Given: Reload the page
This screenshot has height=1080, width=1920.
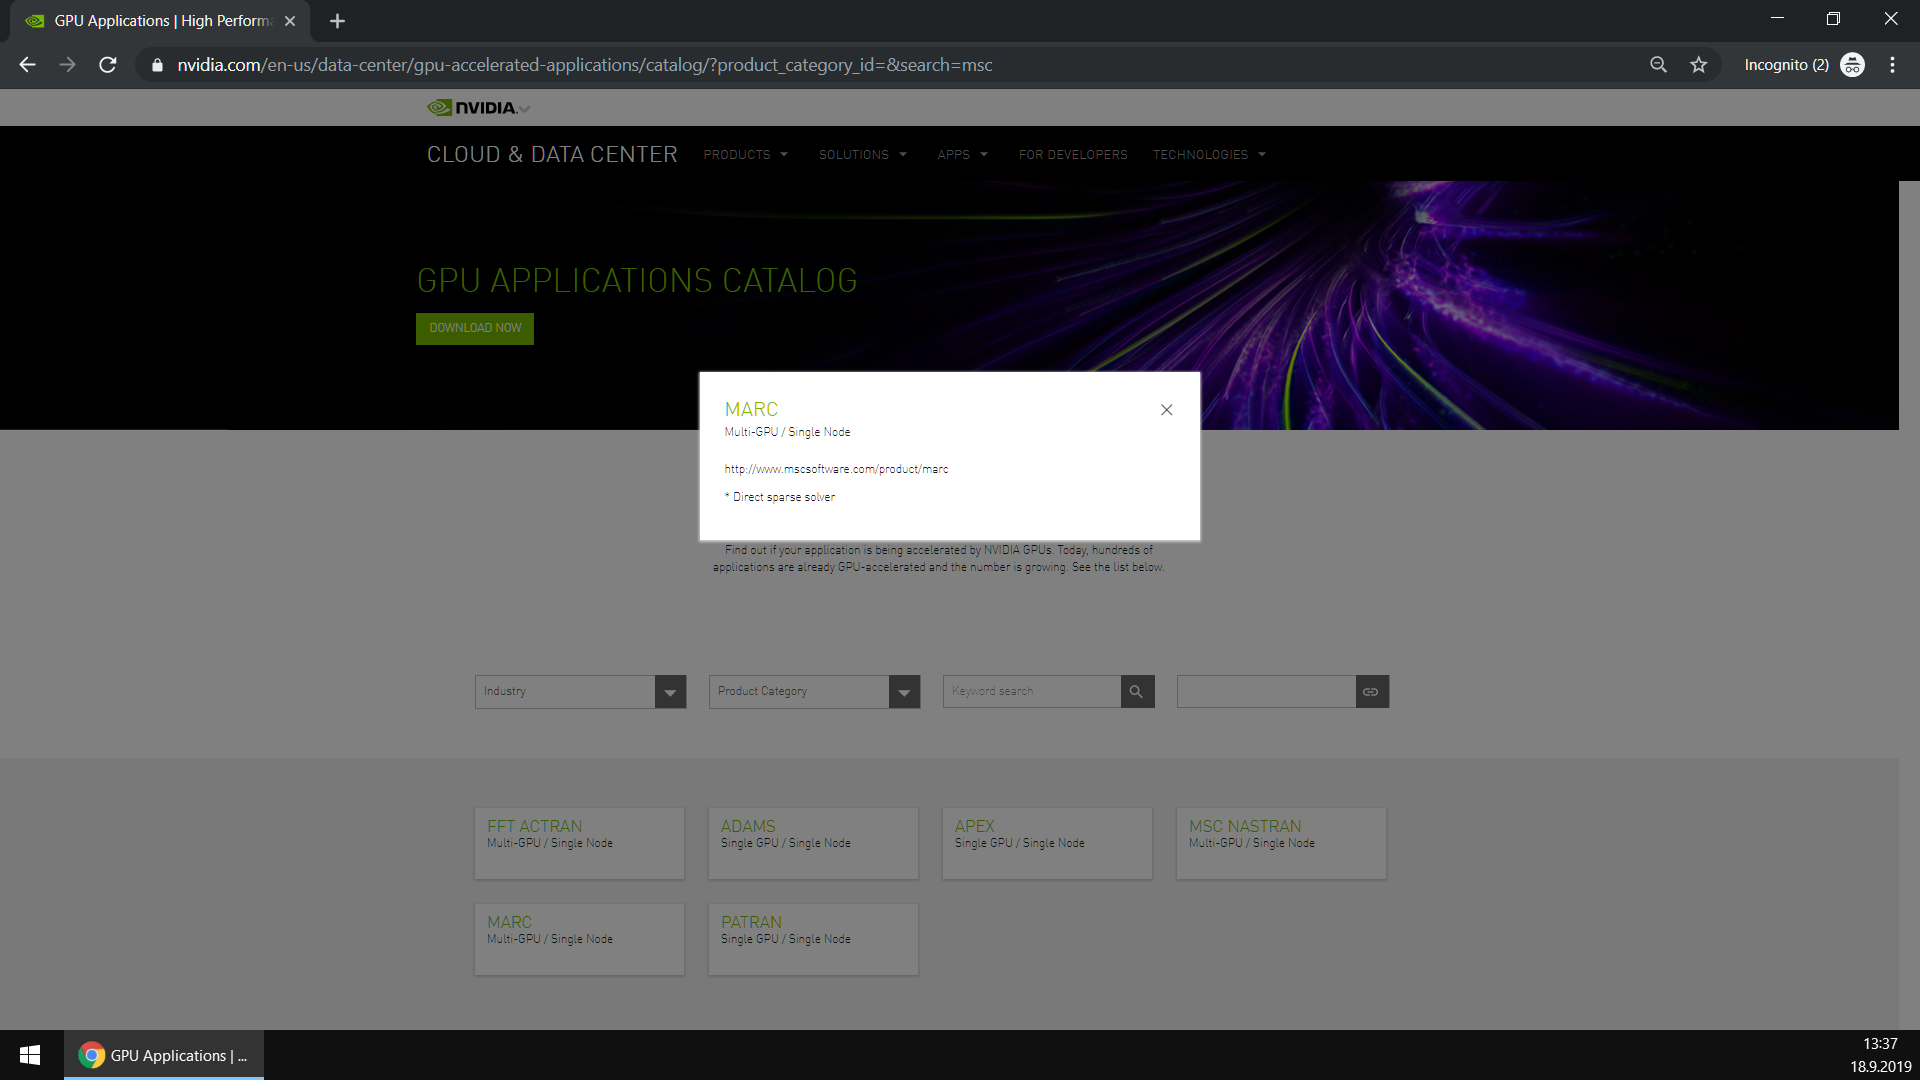Looking at the screenshot, I should coord(108,65).
